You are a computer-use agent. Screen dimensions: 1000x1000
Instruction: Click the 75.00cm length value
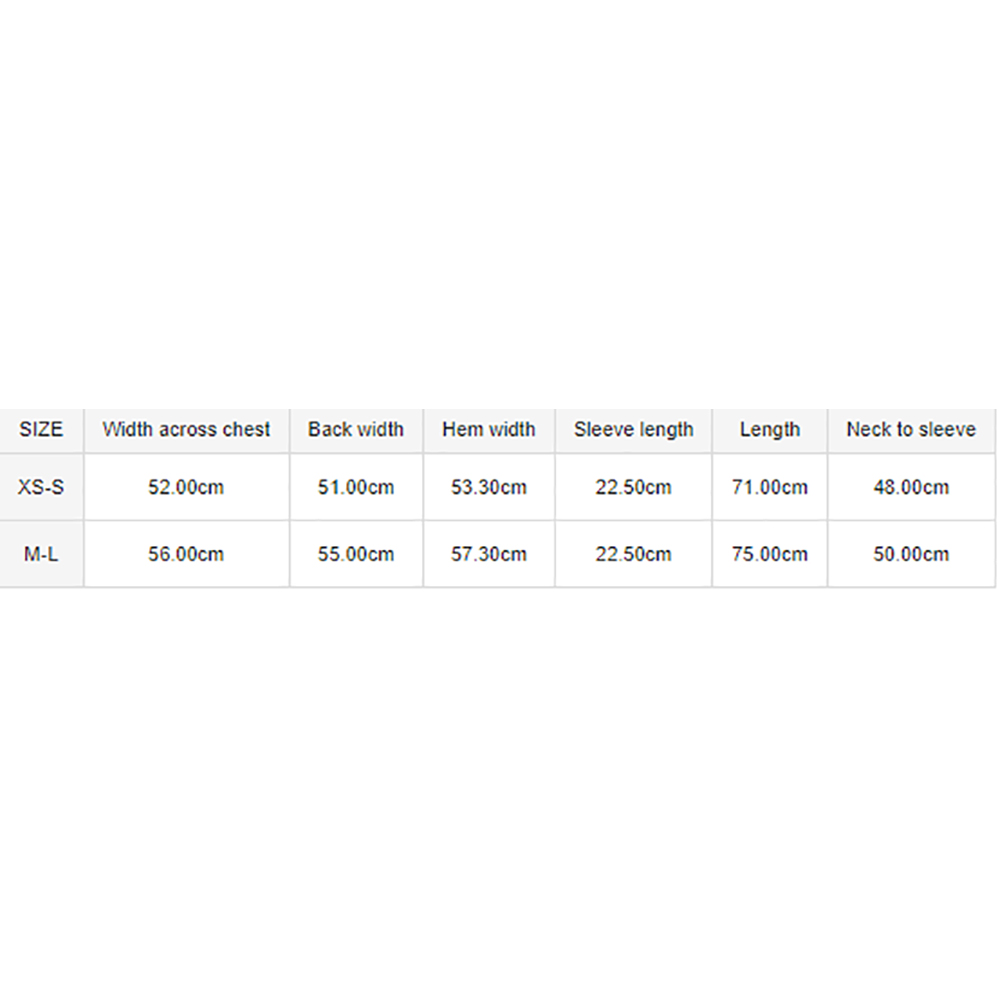(x=770, y=554)
